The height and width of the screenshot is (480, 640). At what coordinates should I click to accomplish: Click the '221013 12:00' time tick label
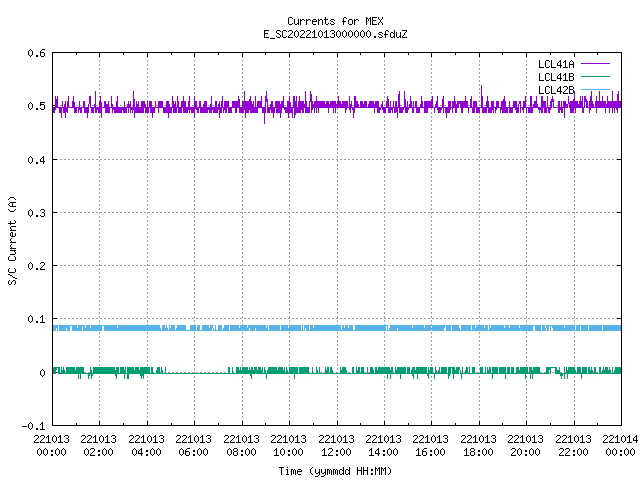(336, 445)
